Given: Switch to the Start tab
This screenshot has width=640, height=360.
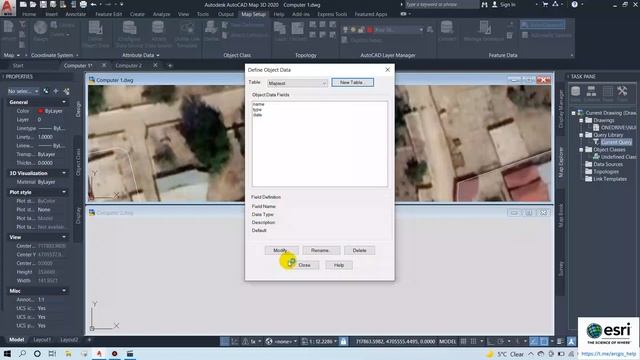Looking at the screenshot, I should (x=18, y=65).
